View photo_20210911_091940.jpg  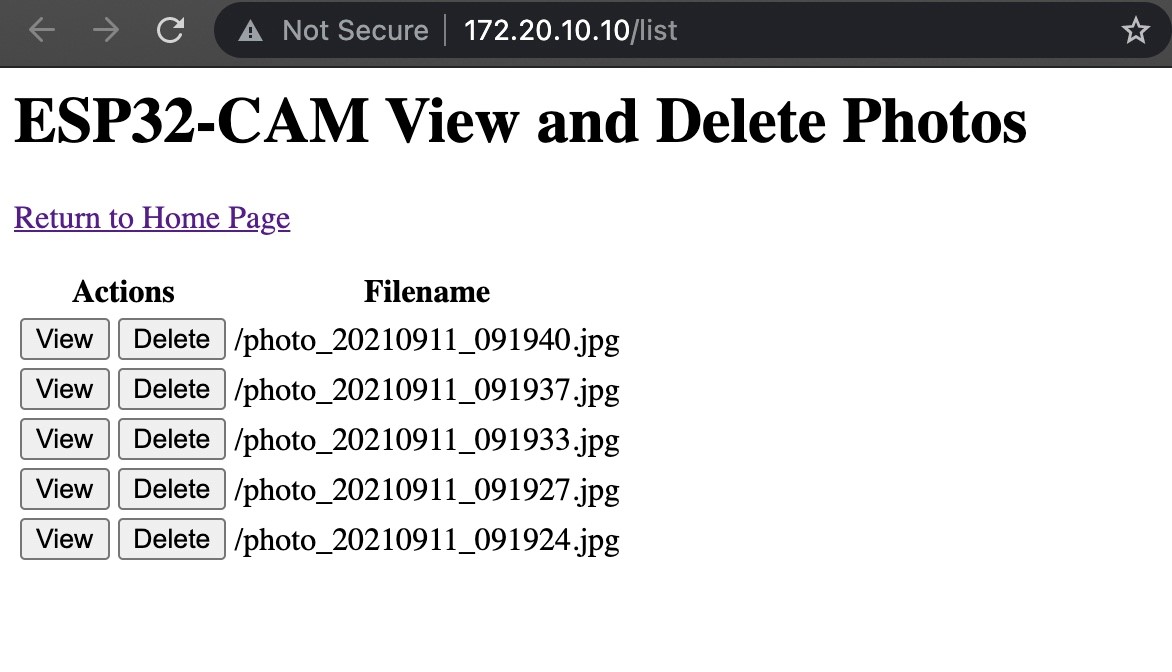(64, 340)
